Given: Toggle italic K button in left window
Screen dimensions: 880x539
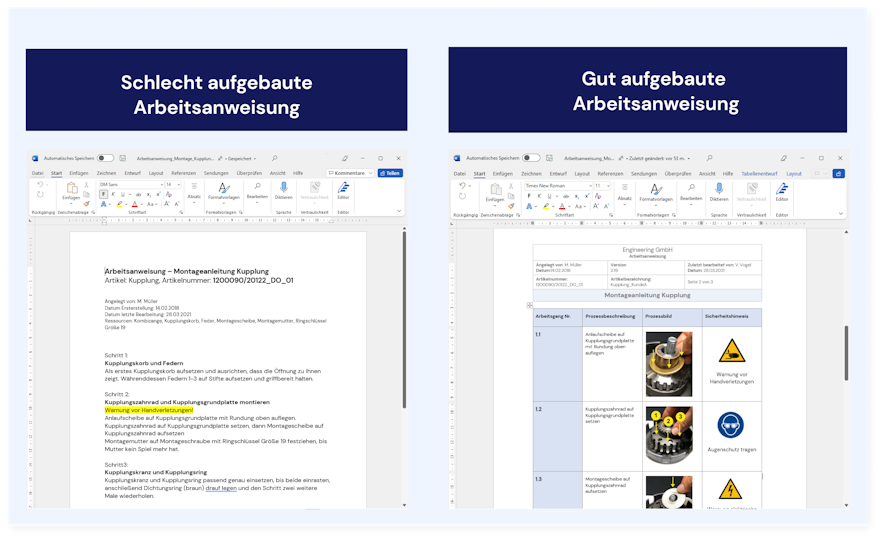Looking at the screenshot, I should 113,194.
